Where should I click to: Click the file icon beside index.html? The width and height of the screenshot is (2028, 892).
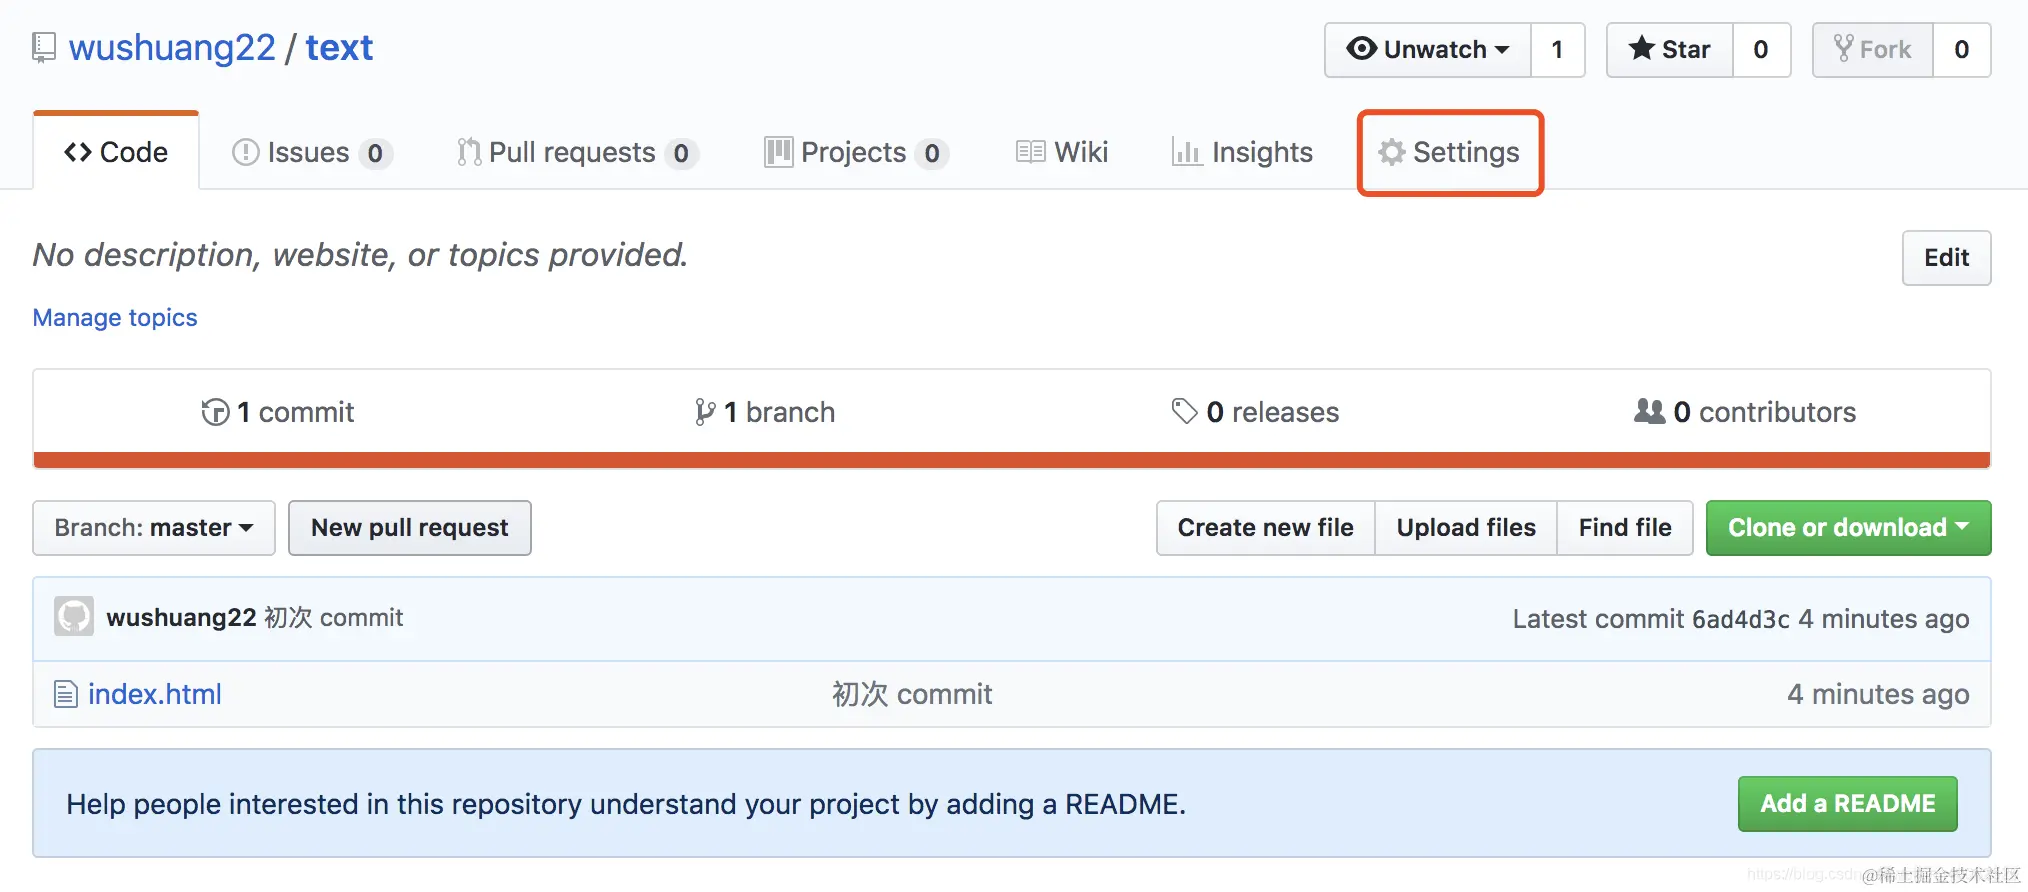(x=66, y=694)
